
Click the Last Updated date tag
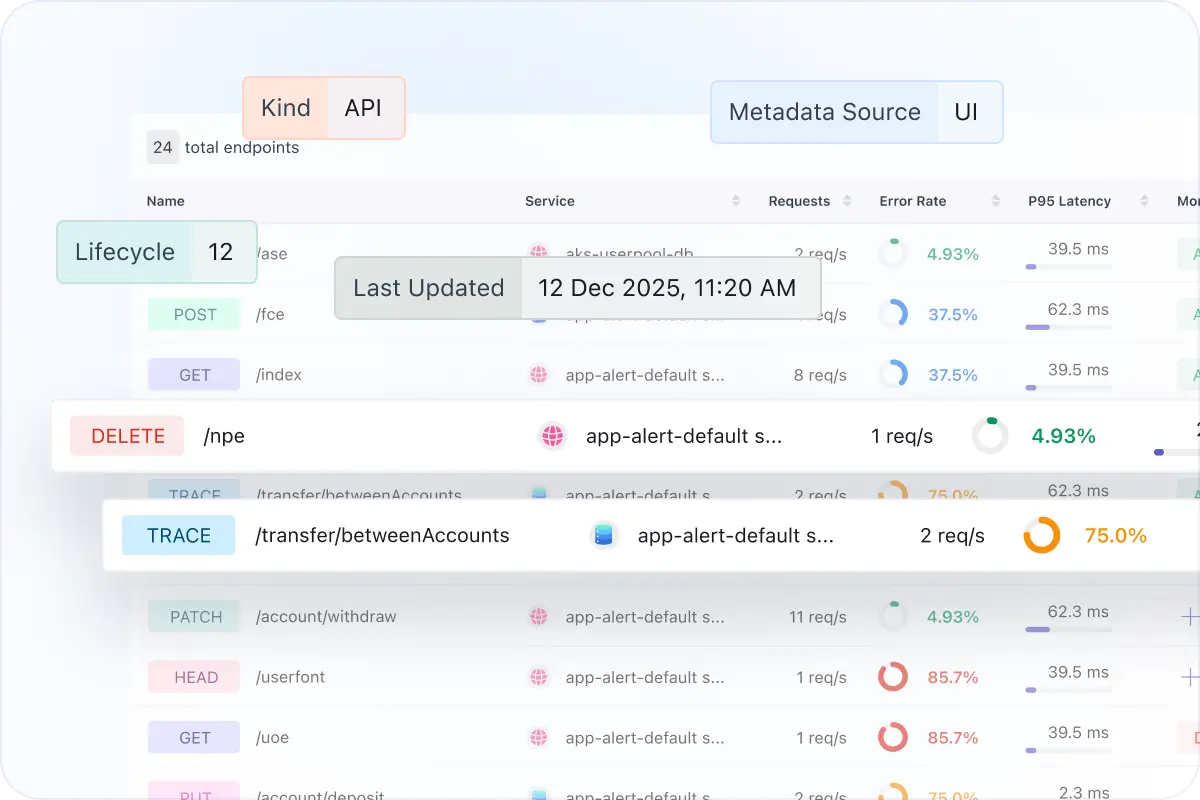point(577,288)
